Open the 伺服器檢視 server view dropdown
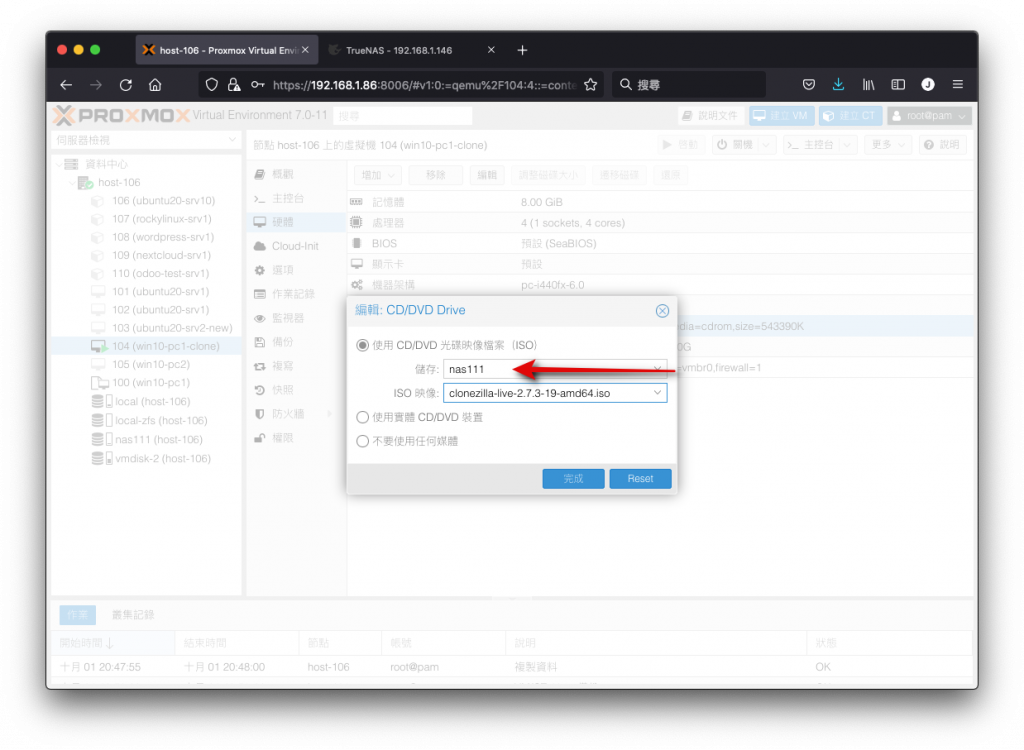1024x750 pixels. 146,140
